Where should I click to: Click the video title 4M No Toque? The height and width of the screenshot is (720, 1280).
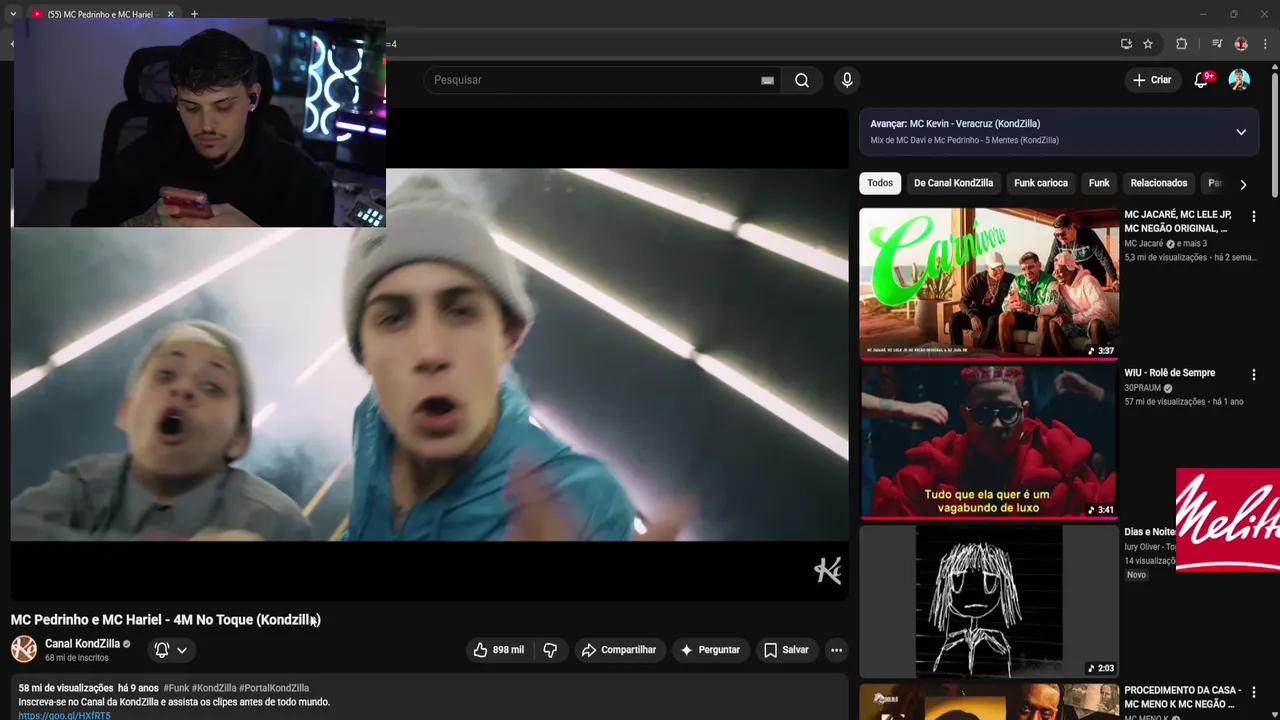(x=166, y=620)
